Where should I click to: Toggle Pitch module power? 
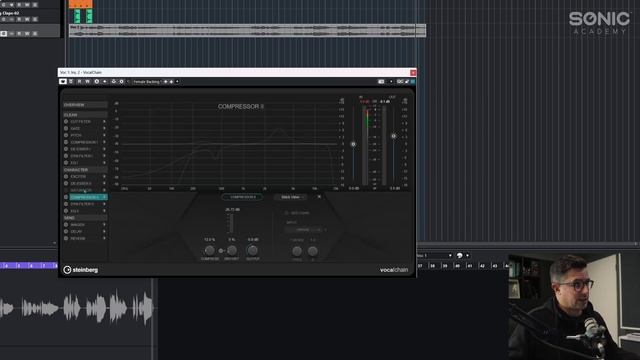(x=66, y=135)
